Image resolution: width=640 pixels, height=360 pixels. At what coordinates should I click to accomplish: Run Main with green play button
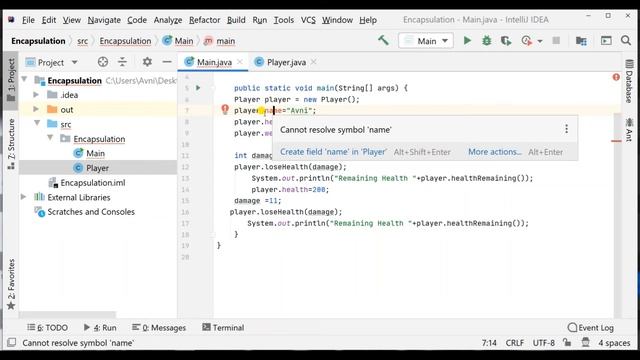click(x=467, y=41)
